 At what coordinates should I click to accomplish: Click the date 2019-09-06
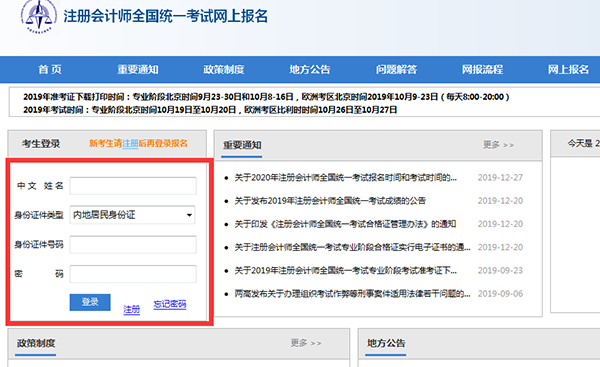(500, 294)
